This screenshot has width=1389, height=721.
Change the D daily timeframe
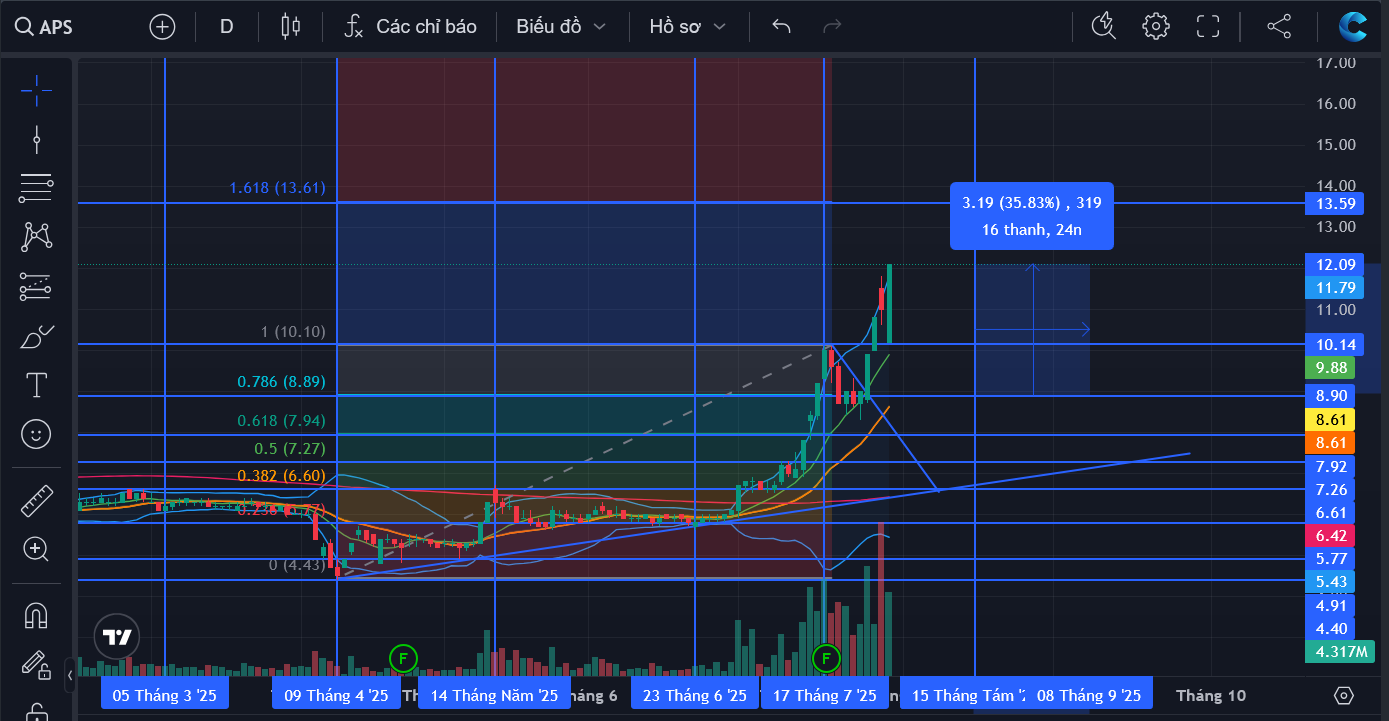click(227, 27)
